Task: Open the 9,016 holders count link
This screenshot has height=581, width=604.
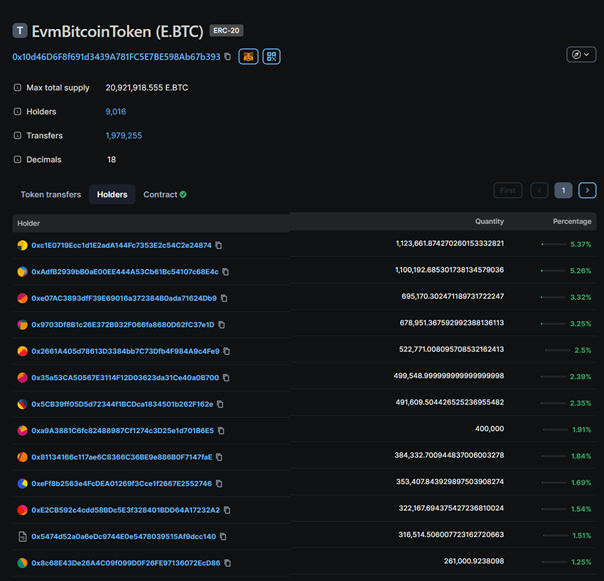Action: click(x=116, y=112)
